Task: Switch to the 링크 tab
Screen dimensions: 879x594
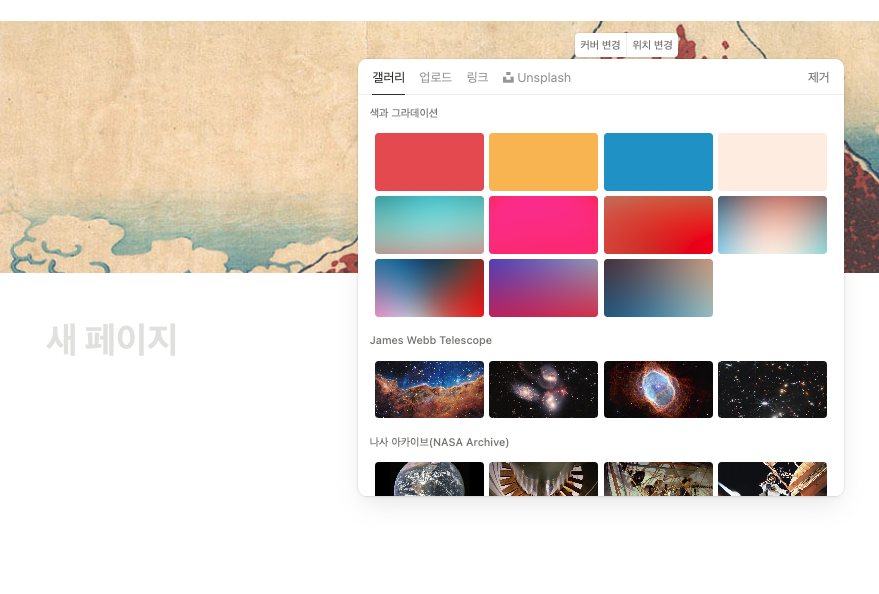Action: 477,77
